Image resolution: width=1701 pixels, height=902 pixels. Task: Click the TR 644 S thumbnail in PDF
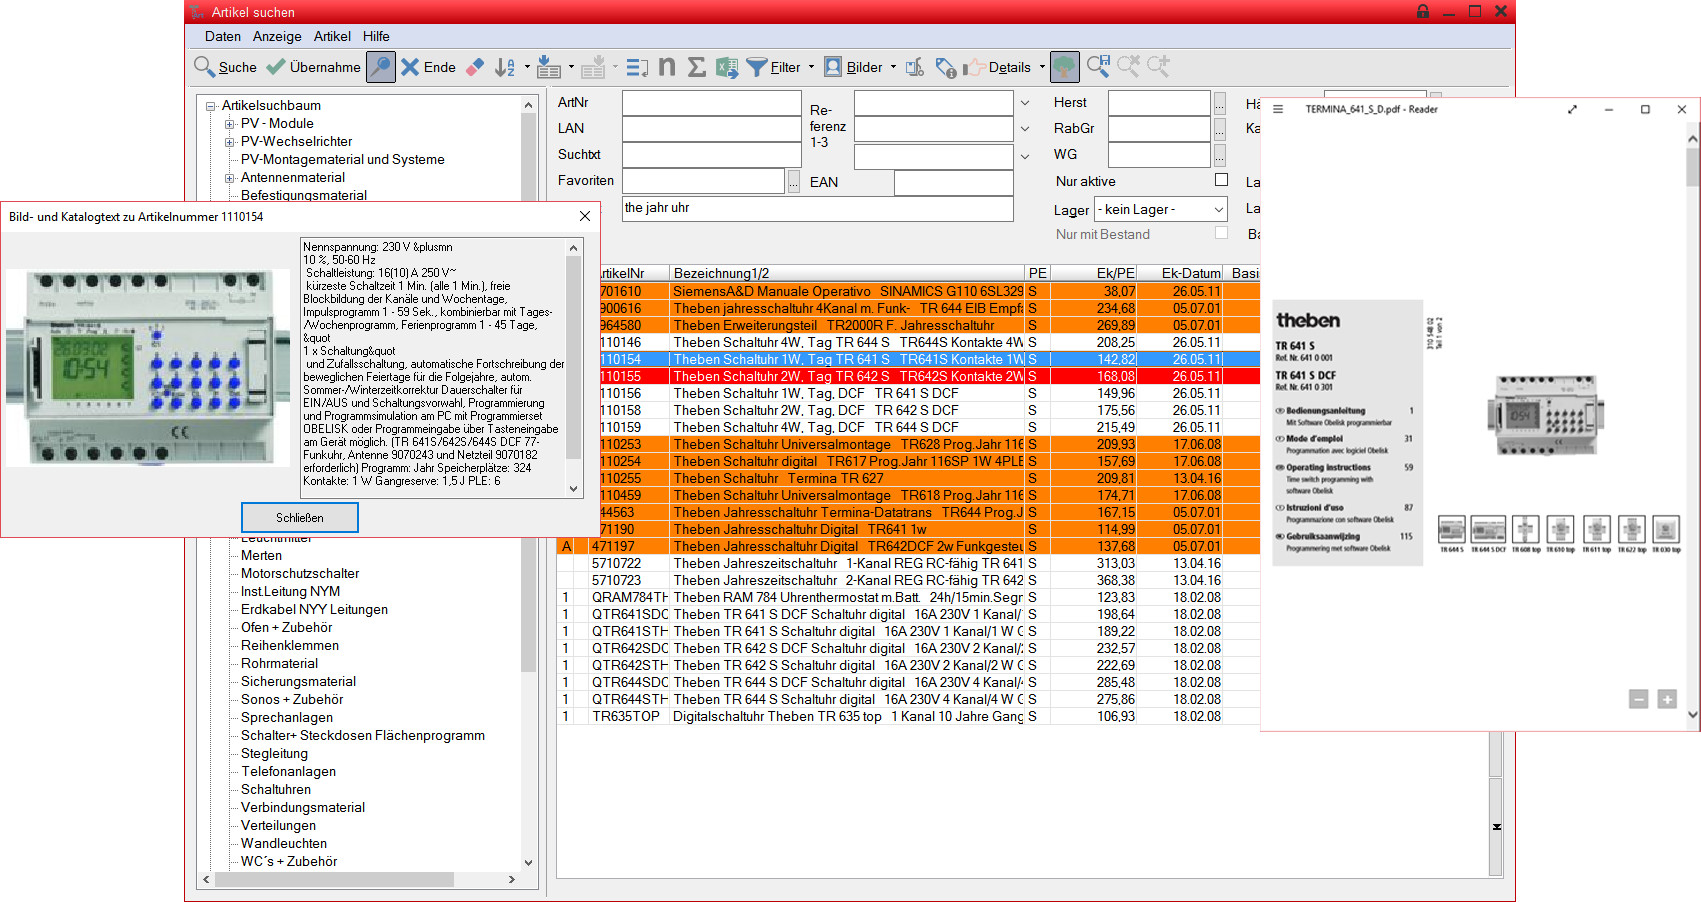tap(1451, 529)
